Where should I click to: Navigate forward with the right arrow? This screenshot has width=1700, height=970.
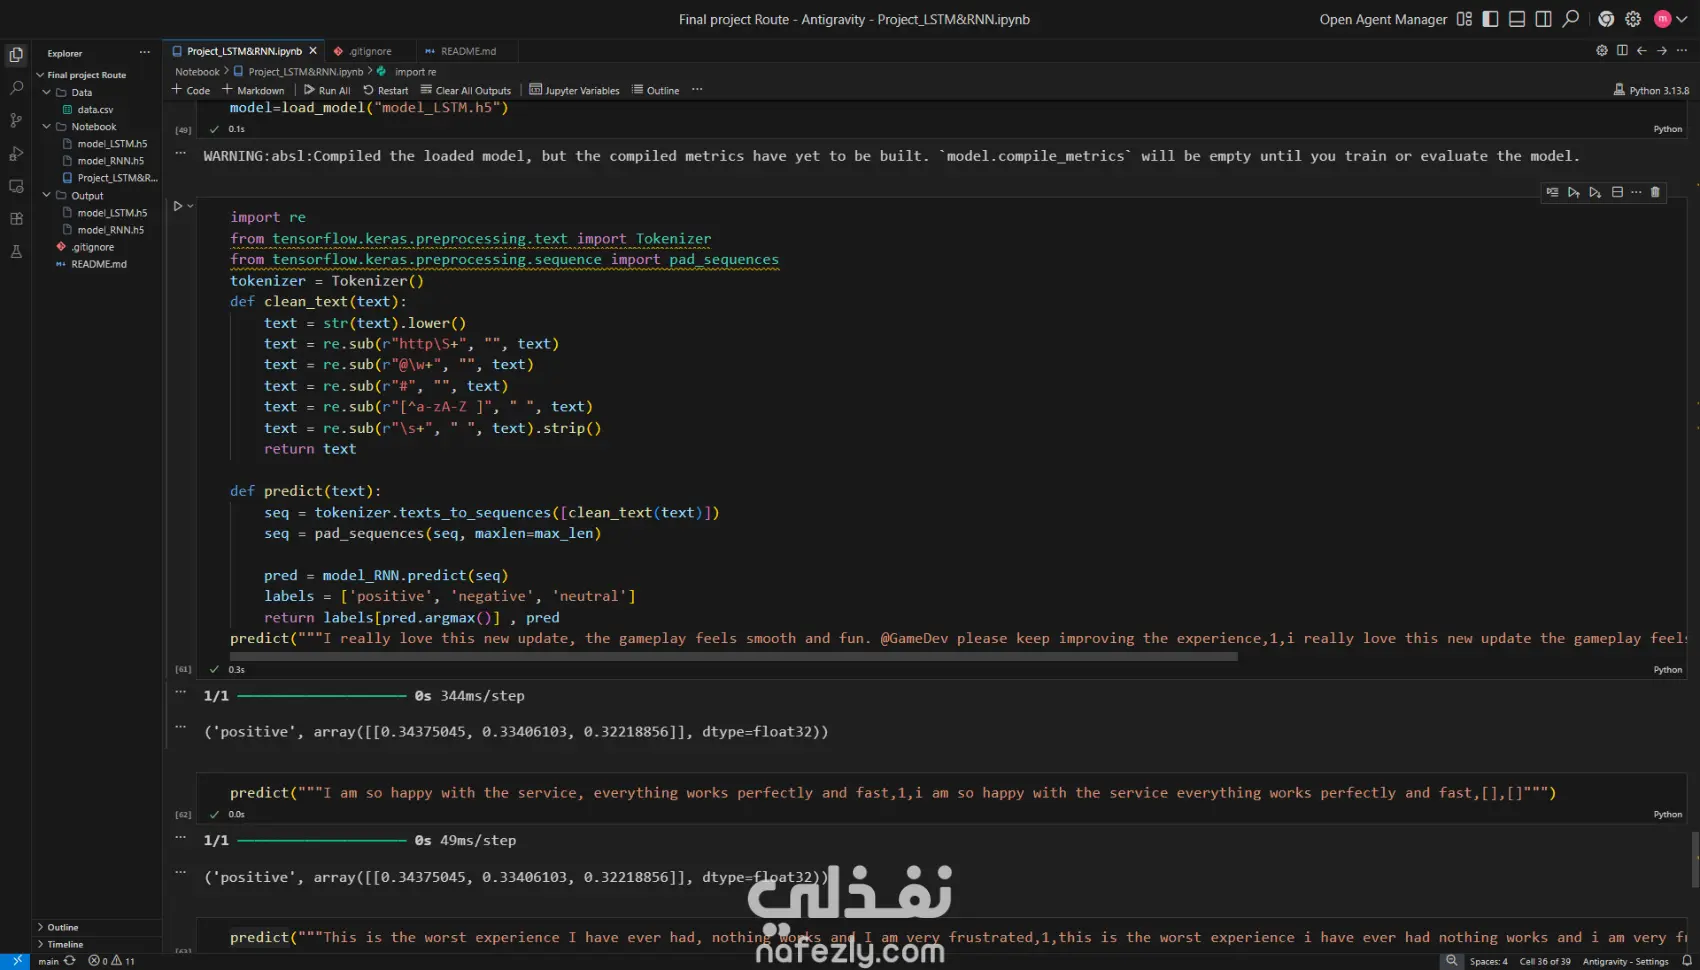[x=1662, y=50]
